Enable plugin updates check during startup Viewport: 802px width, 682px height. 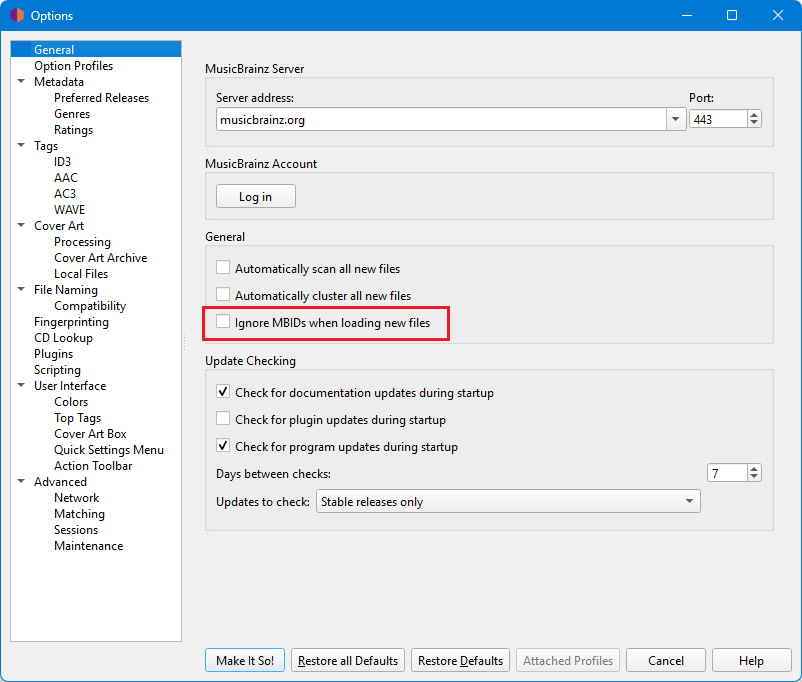[223, 420]
